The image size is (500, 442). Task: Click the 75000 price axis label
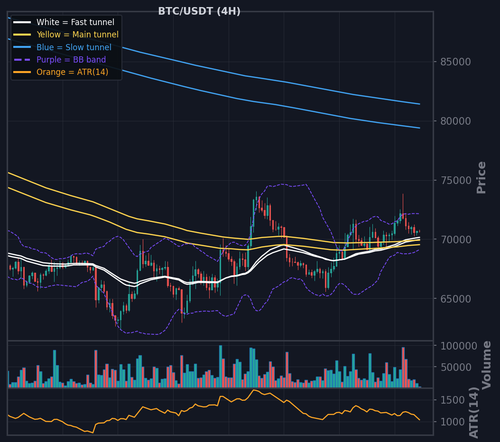point(455,180)
